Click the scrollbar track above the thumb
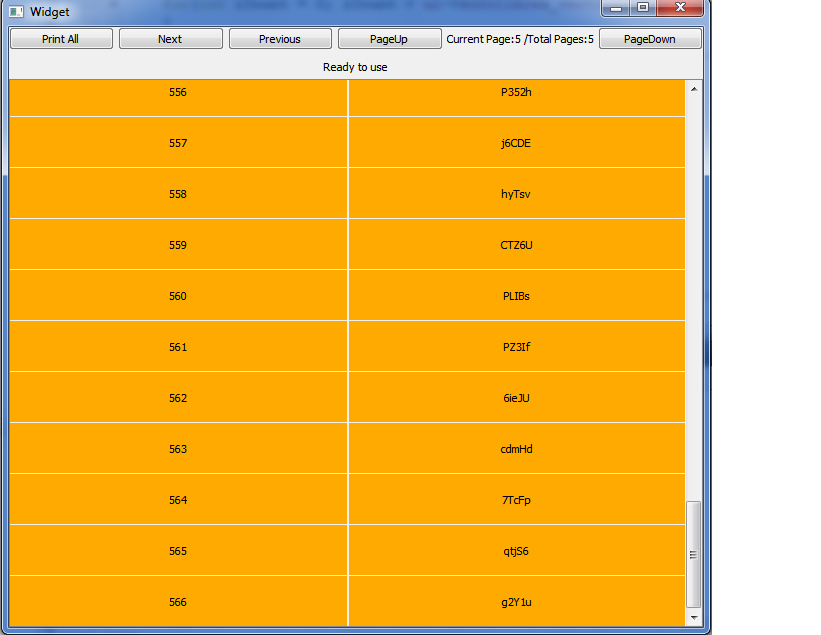The height and width of the screenshot is (635, 821). pos(694,300)
